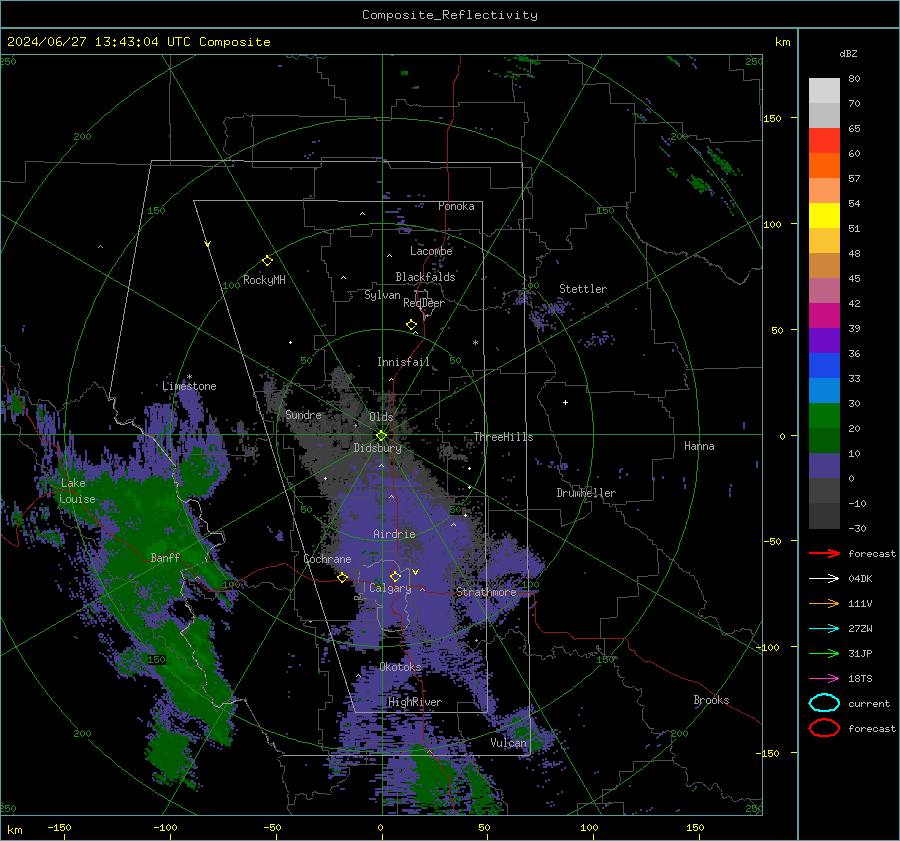Image resolution: width=900 pixels, height=841 pixels.
Task: Click the Airdrie city label
Action: [394, 534]
